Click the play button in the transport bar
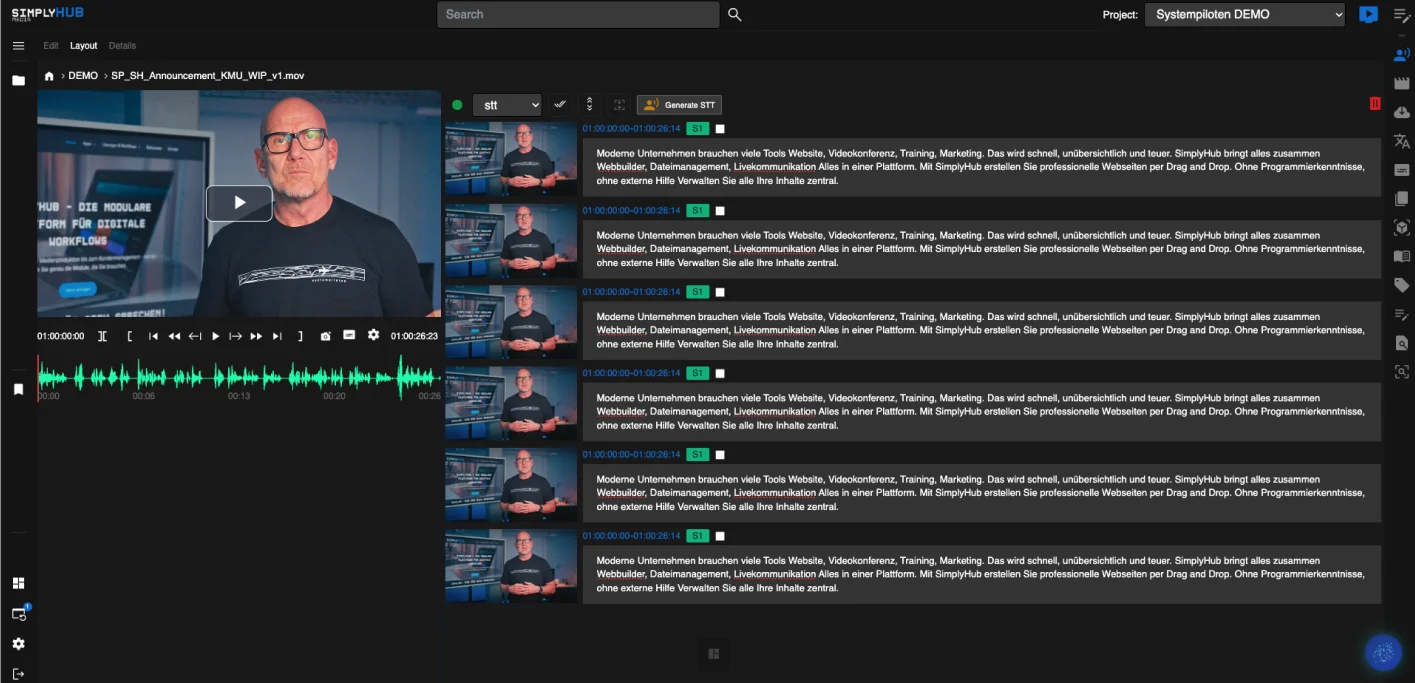The image size is (1415, 683). pyautogui.click(x=215, y=336)
